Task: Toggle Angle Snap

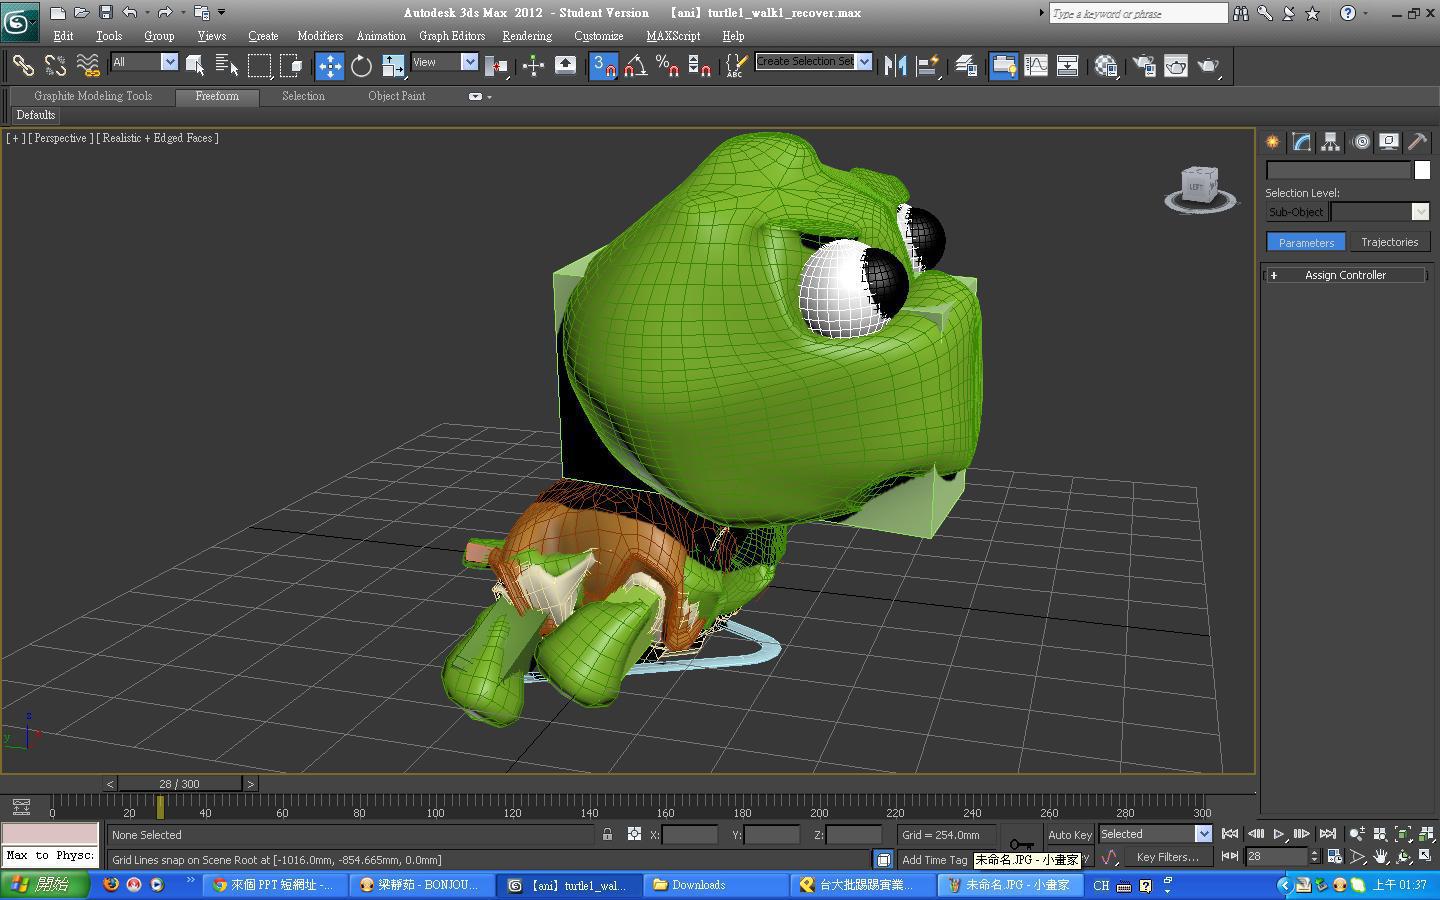Action: tap(635, 66)
